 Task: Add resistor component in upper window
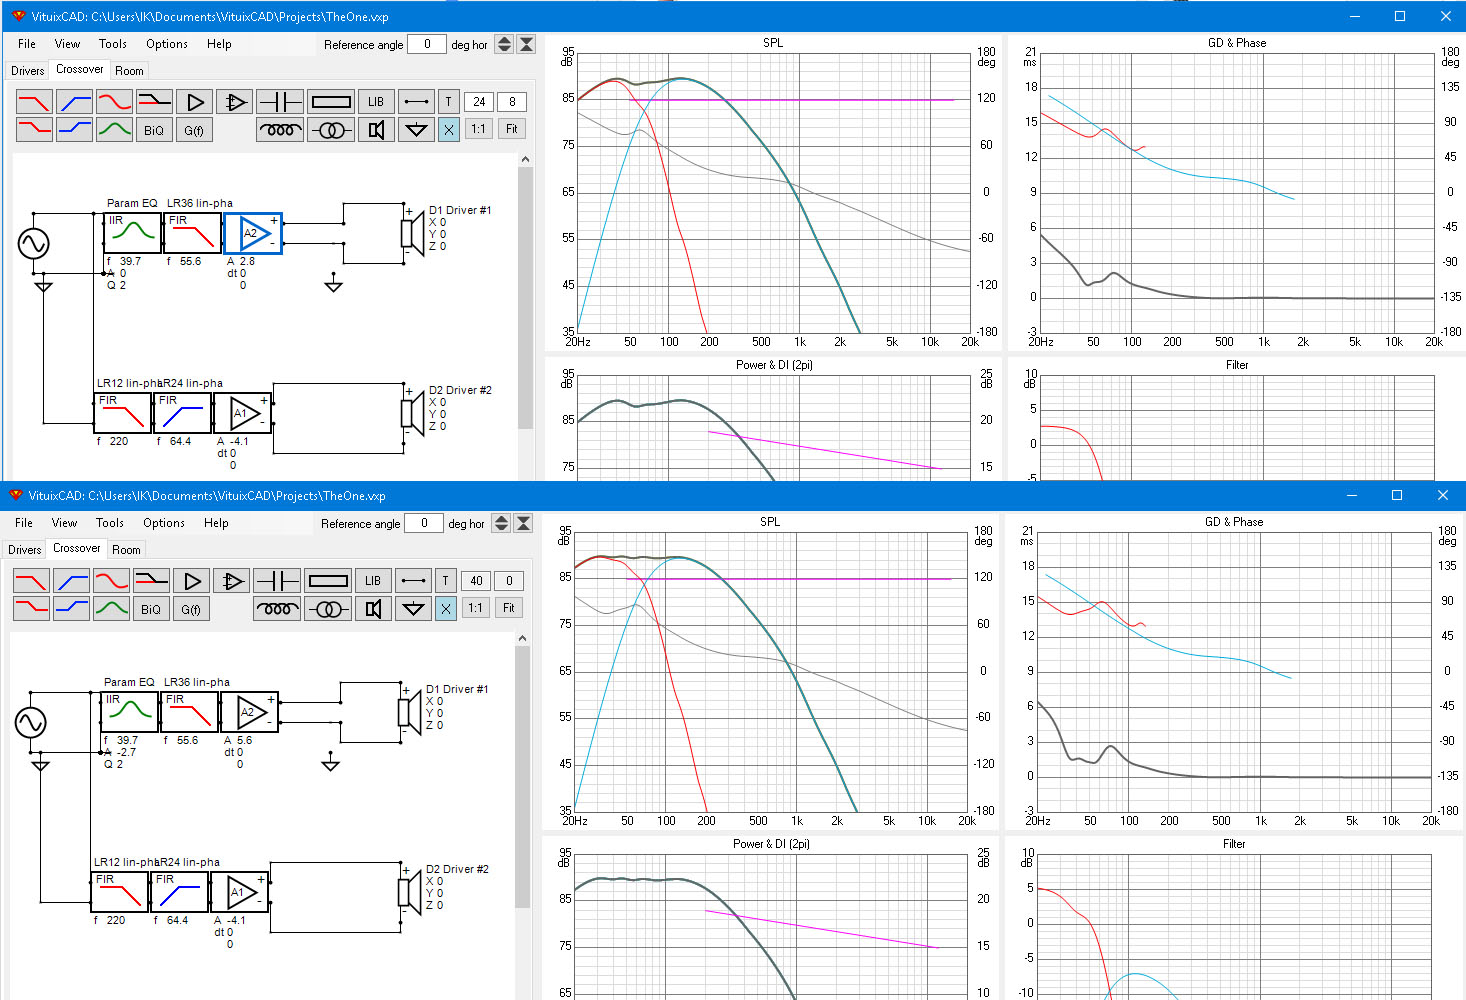tap(331, 101)
